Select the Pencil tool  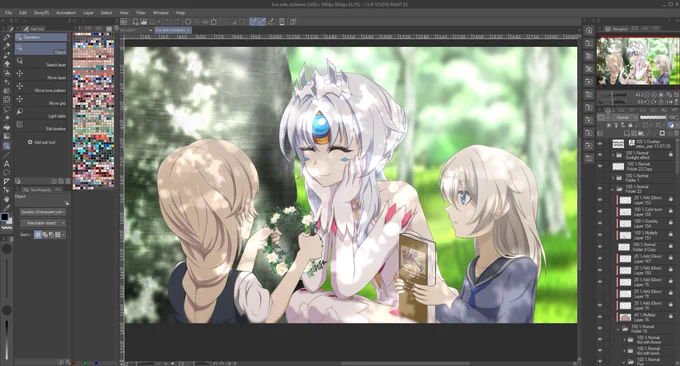7,46
